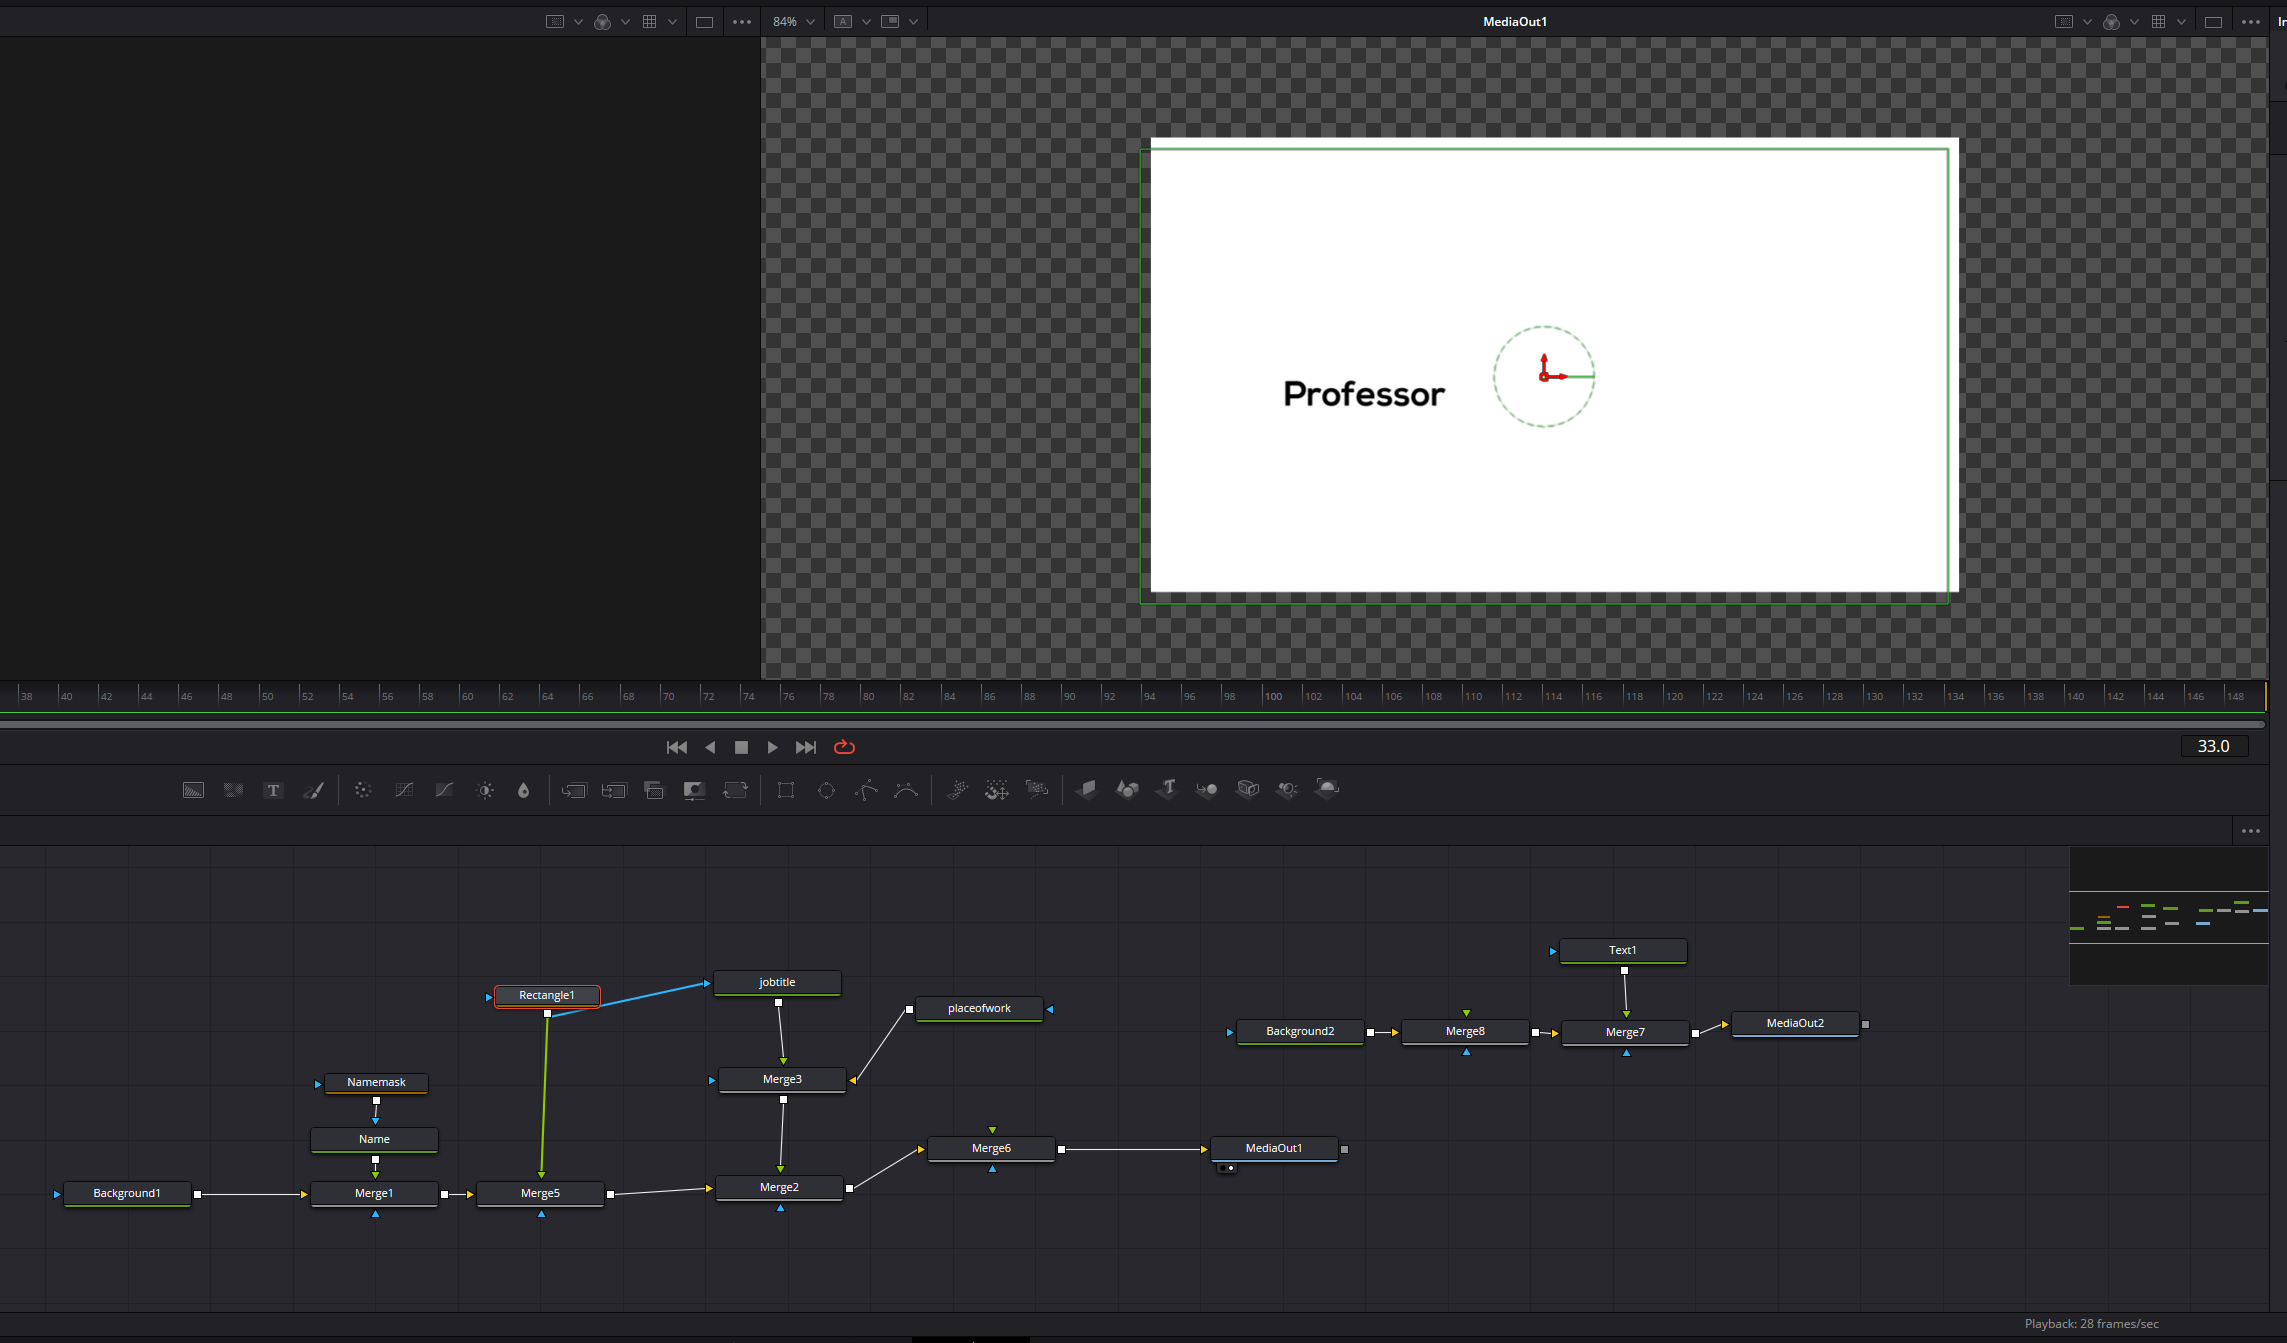Add a Channel Booleans node from toolbar
The image size is (2287, 1343).
tap(614, 790)
